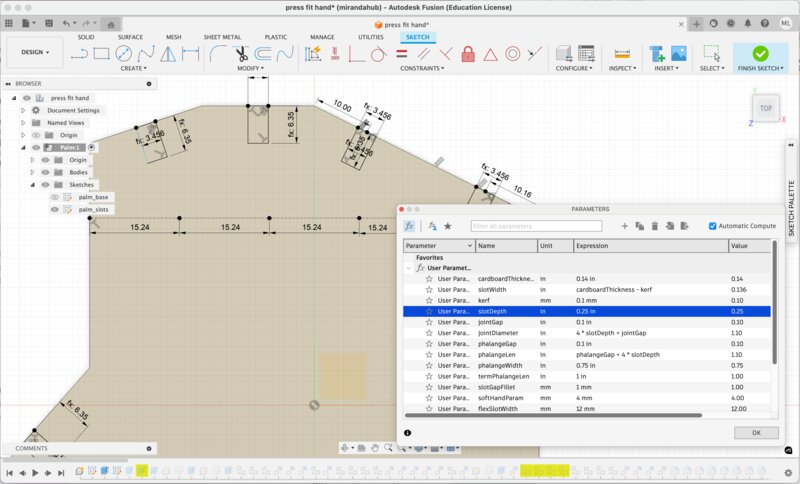This screenshot has height=484, width=800.
Task: Click the add parameter plus icon
Action: point(625,226)
